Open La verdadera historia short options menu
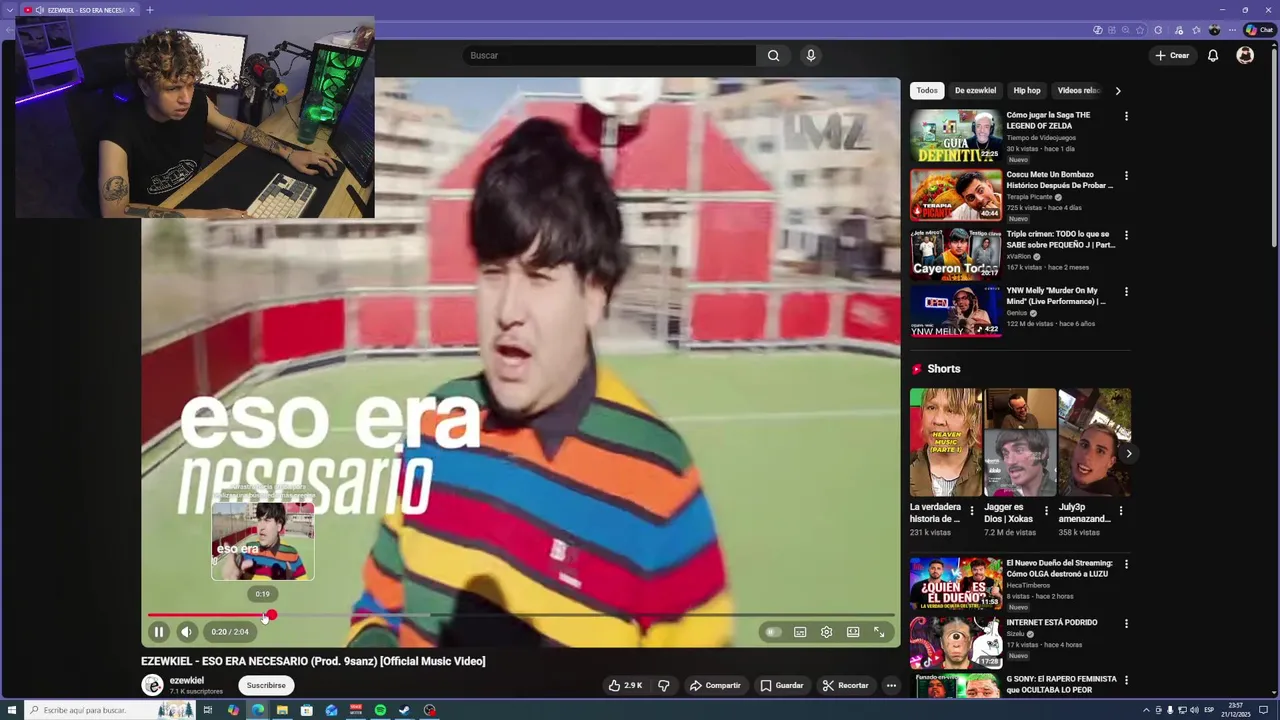The height and width of the screenshot is (720, 1280). click(972, 511)
